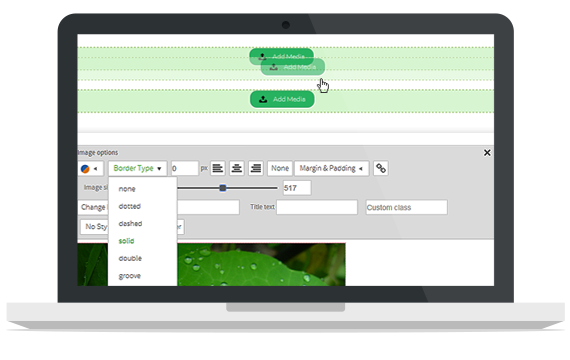Screen dimensions: 570x360
Task: Click the Custom class input field
Action: [406, 207]
